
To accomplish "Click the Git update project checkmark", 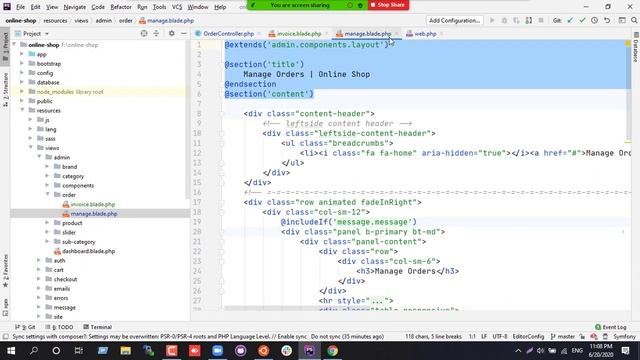I will click(570, 20).
